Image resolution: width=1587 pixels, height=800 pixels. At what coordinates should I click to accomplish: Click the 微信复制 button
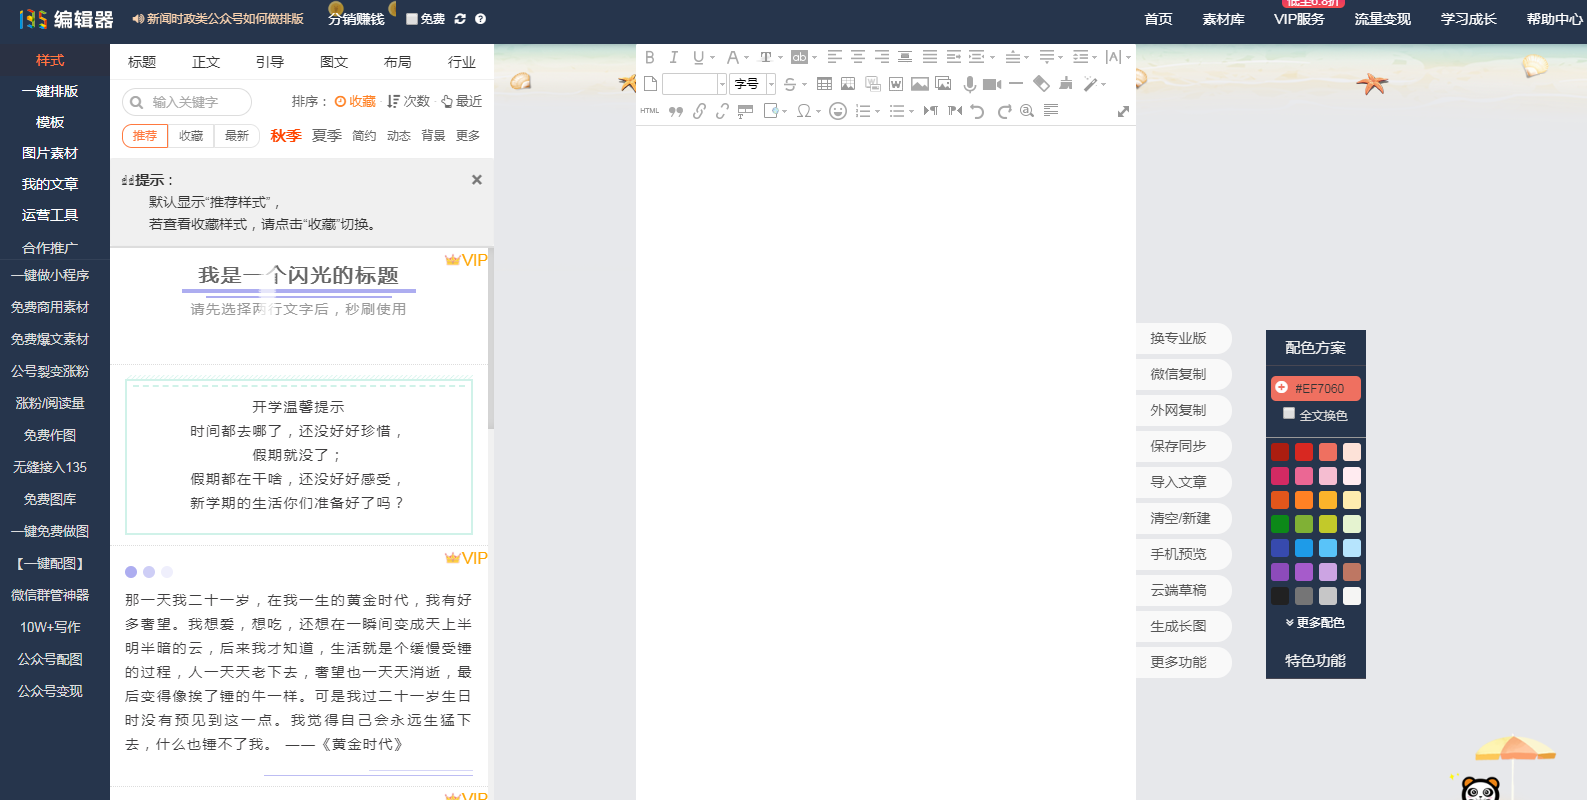[x=1179, y=374]
